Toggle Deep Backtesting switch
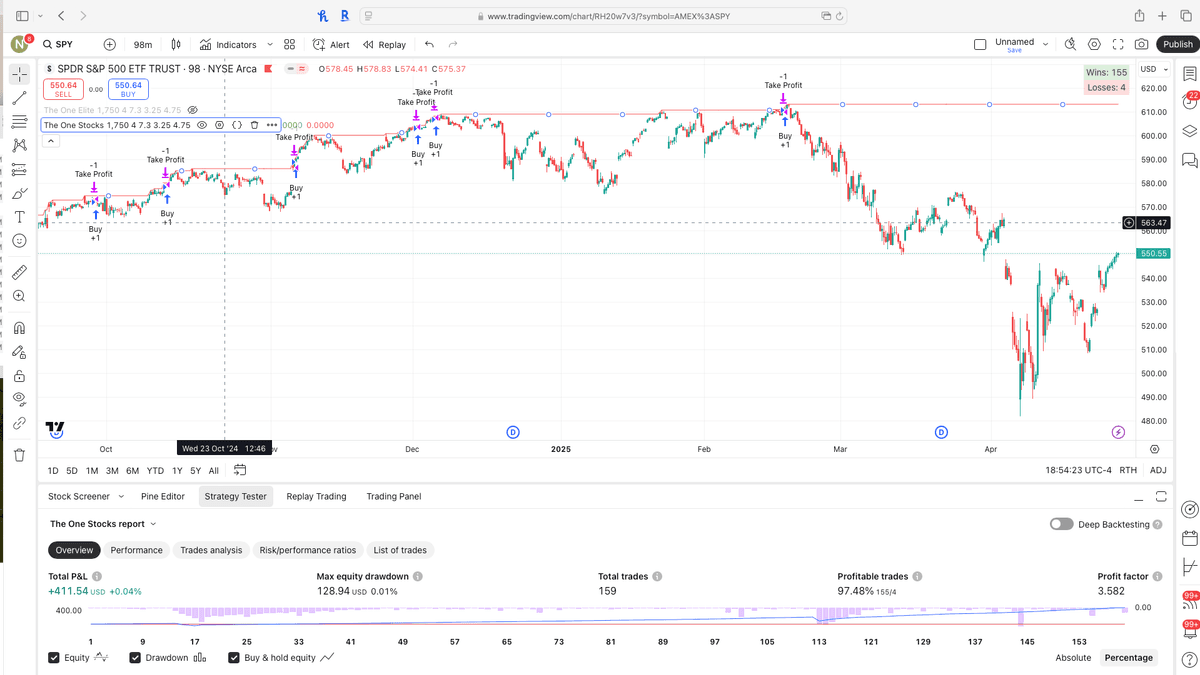This screenshot has width=1200, height=675. pyautogui.click(x=1061, y=524)
